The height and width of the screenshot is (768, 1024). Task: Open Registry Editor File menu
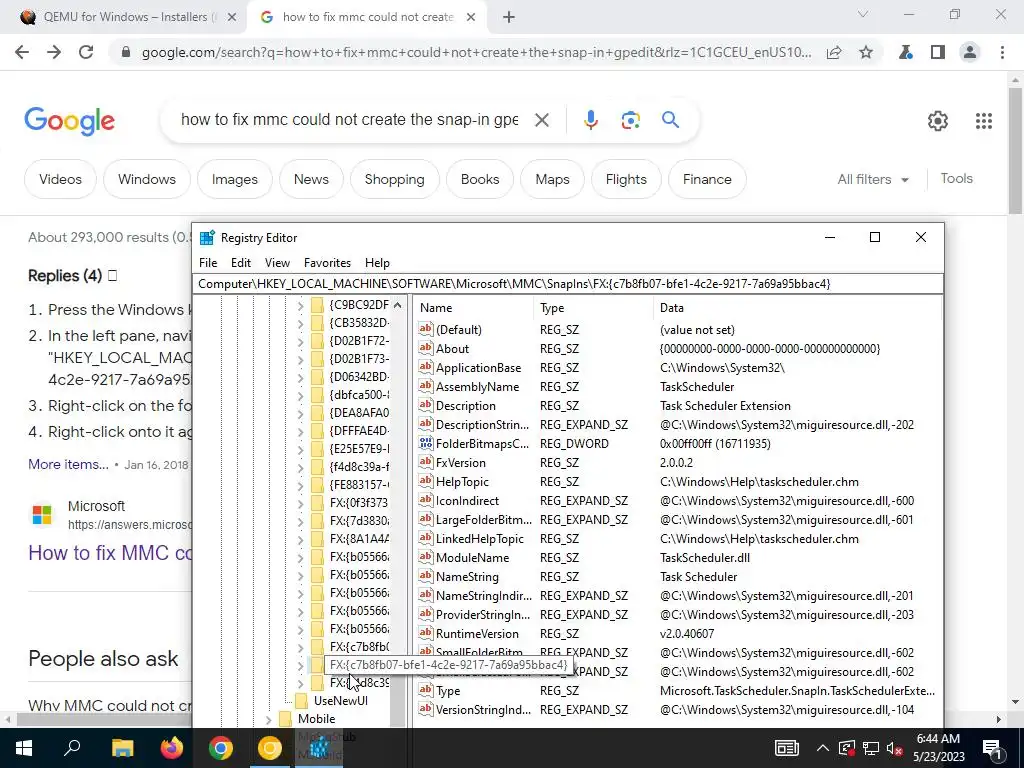208,263
